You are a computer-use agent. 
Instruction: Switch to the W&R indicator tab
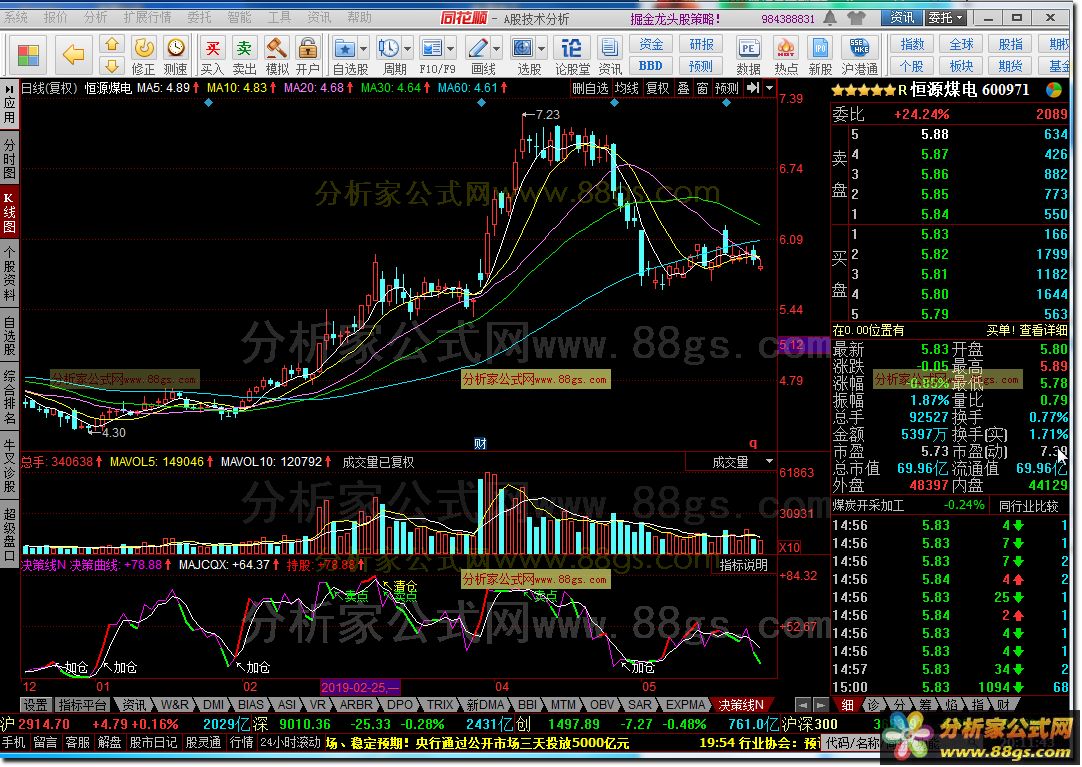coord(174,705)
